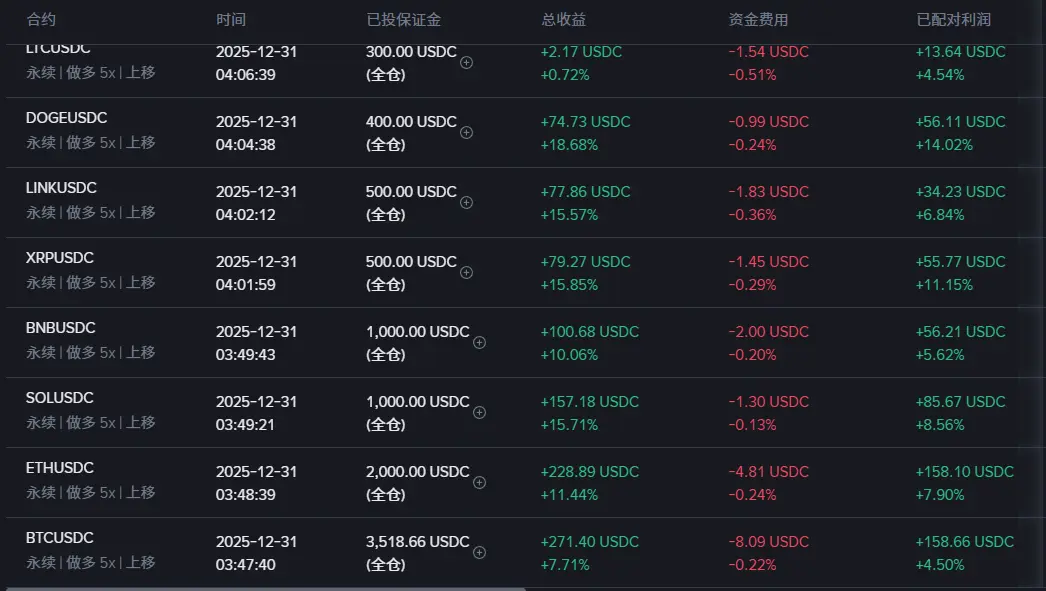This screenshot has height=591, width=1046.
Task: Click add margin plus icon for BTCUSDC
Action: point(479,552)
